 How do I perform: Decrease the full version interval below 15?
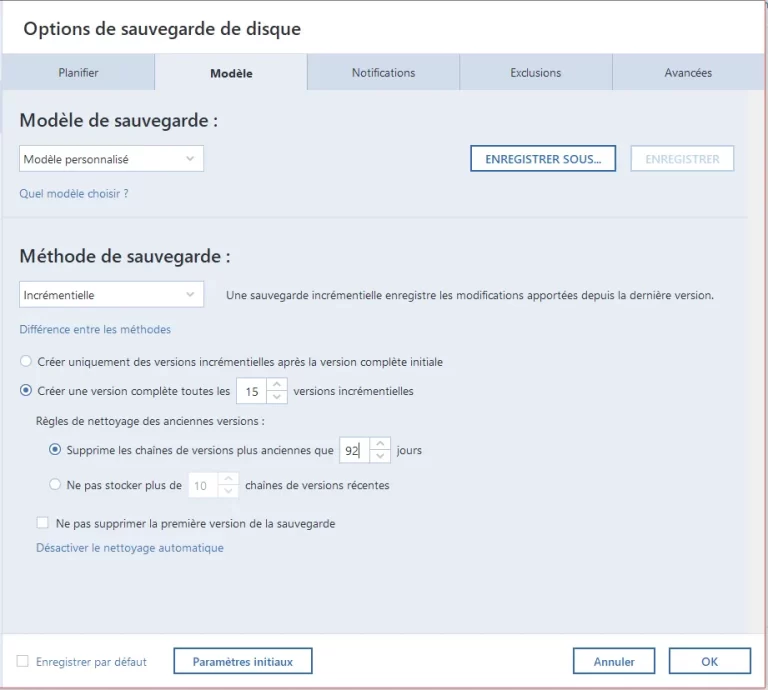click(x=277, y=397)
